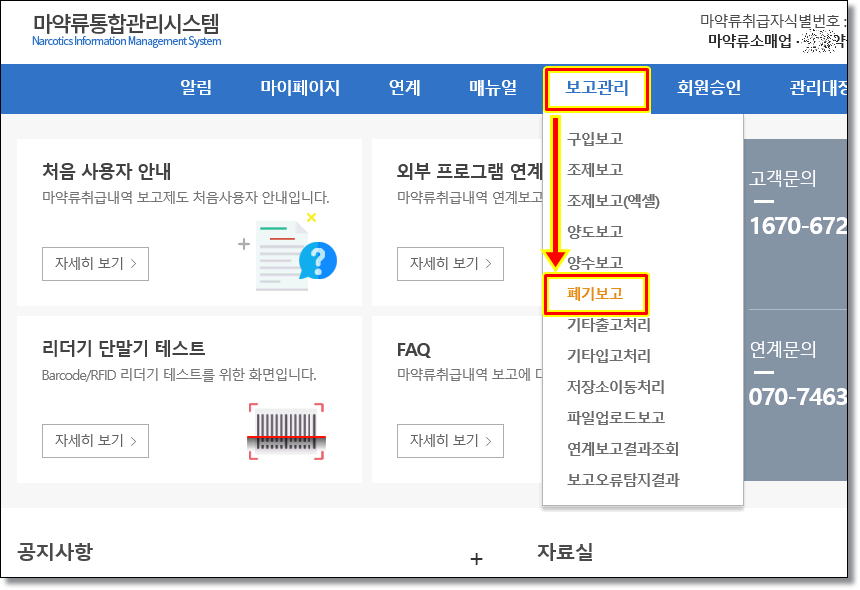Click 자세히 보기 under 처음 사용자 안내
Image resolution: width=860 pixels, height=590 pixels.
click(95, 264)
